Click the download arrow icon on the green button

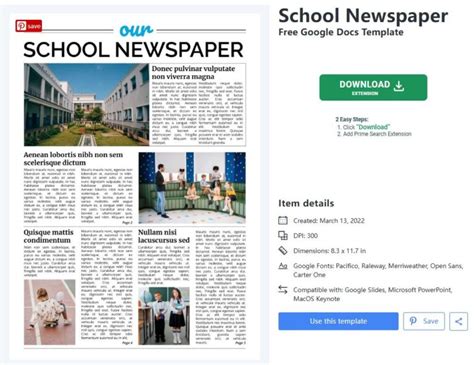pos(399,85)
